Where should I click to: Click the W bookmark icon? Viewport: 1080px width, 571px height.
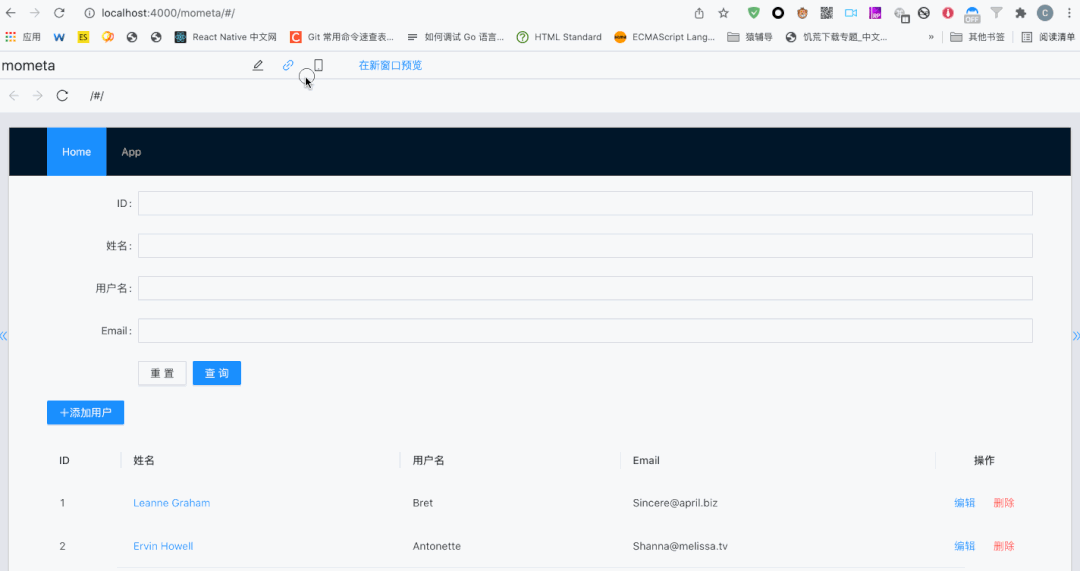click(59, 37)
